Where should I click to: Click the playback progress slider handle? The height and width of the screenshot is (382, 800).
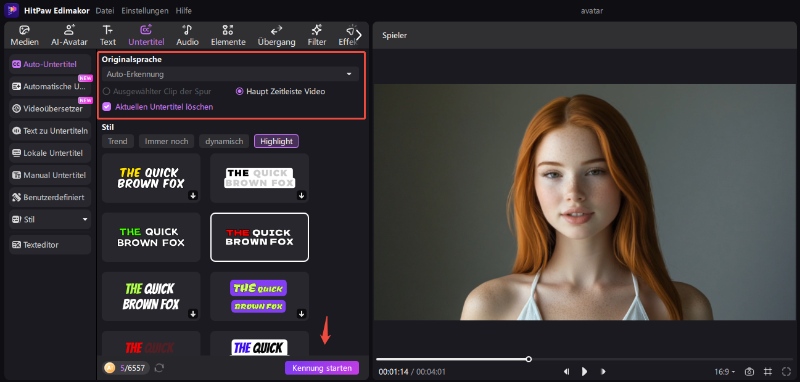click(529, 359)
